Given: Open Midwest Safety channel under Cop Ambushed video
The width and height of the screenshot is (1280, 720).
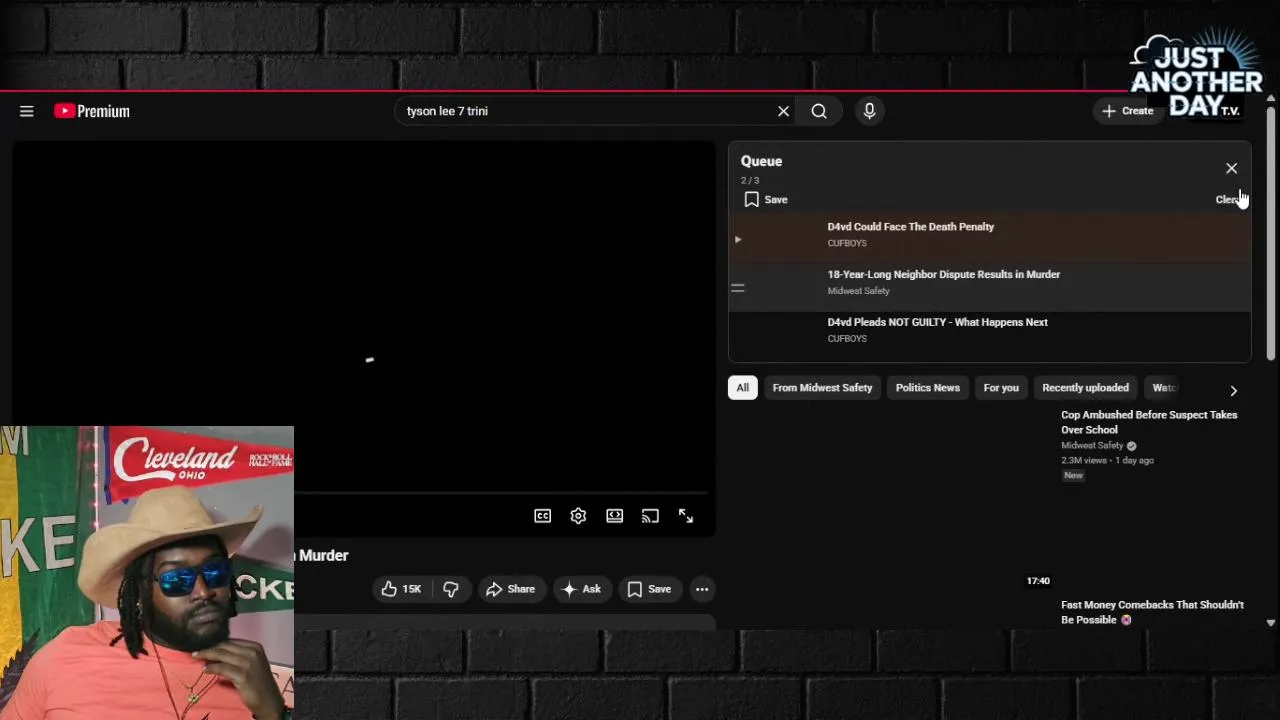Looking at the screenshot, I should 1092,446.
